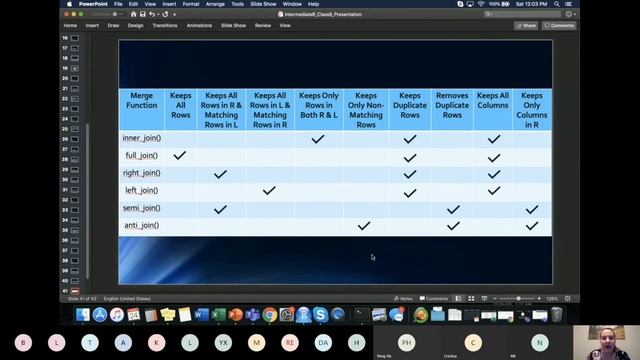This screenshot has width=640, height=360.
Task: Switch to Slide Sorter grid view icon
Action: 471,299
